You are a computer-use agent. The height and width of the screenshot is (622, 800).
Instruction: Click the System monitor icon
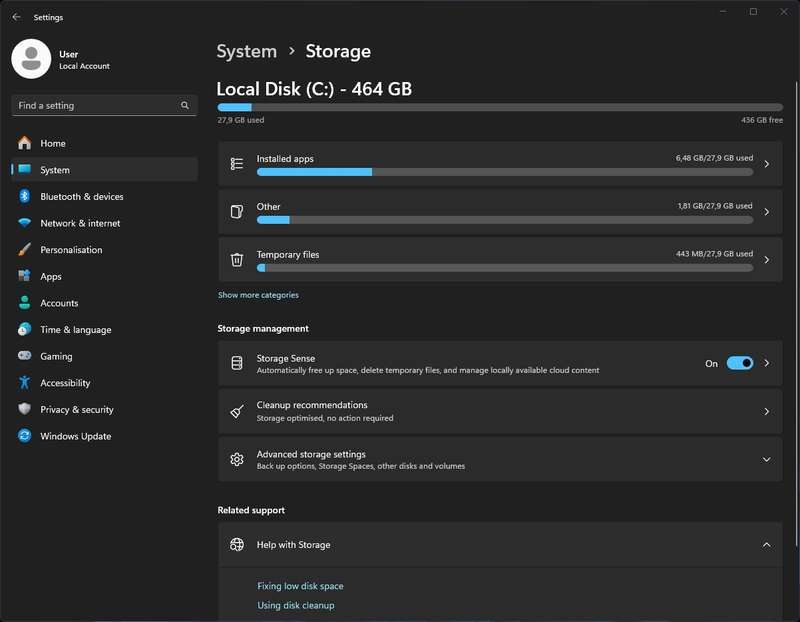24,169
